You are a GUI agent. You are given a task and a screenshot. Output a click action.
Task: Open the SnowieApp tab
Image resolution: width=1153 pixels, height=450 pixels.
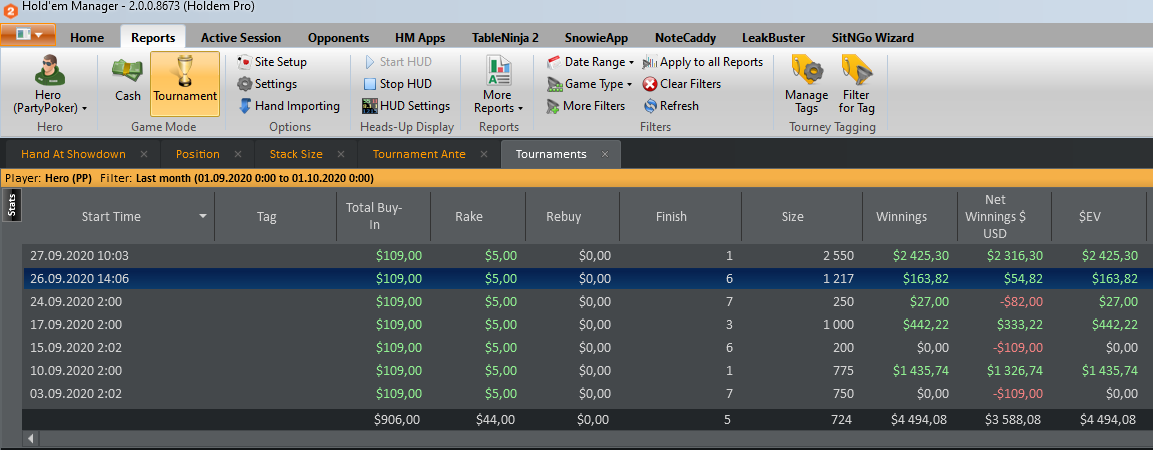tap(594, 38)
